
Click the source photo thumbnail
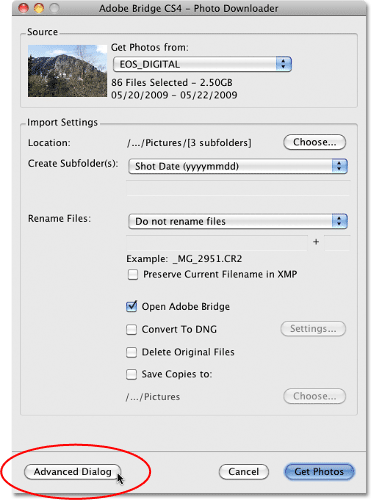point(67,71)
